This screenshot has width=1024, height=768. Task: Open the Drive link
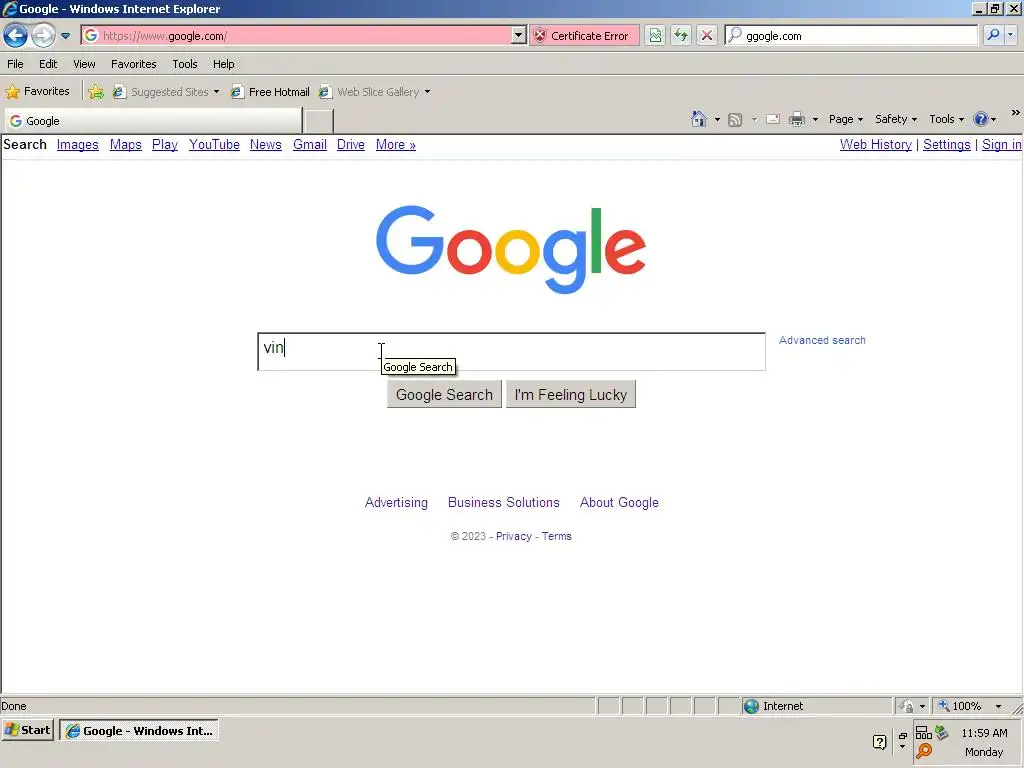pos(351,144)
